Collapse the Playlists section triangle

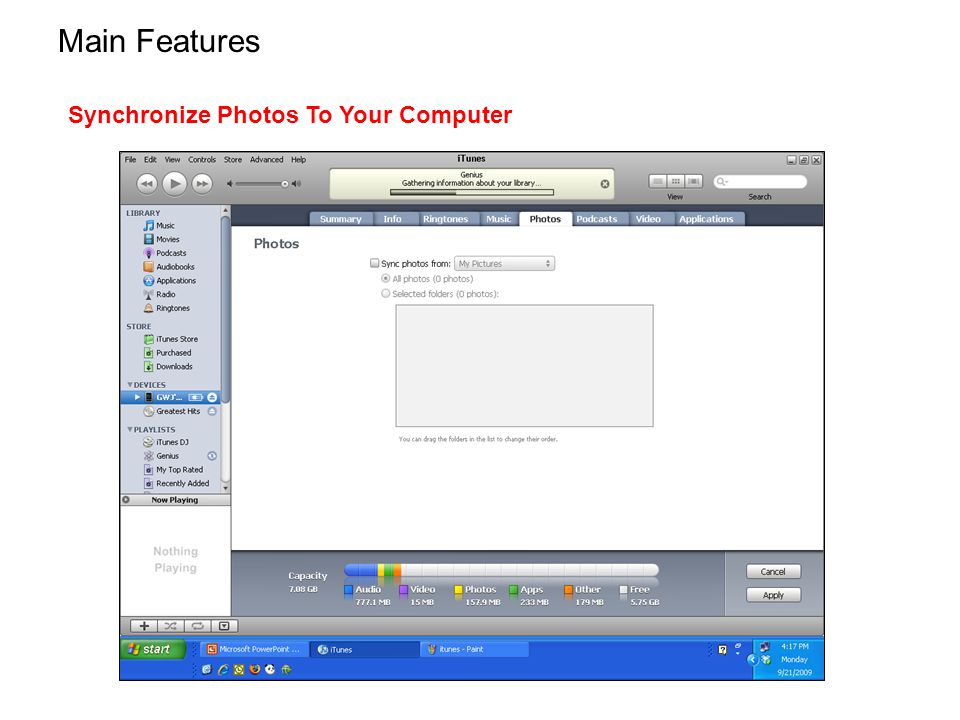pyautogui.click(x=129, y=430)
